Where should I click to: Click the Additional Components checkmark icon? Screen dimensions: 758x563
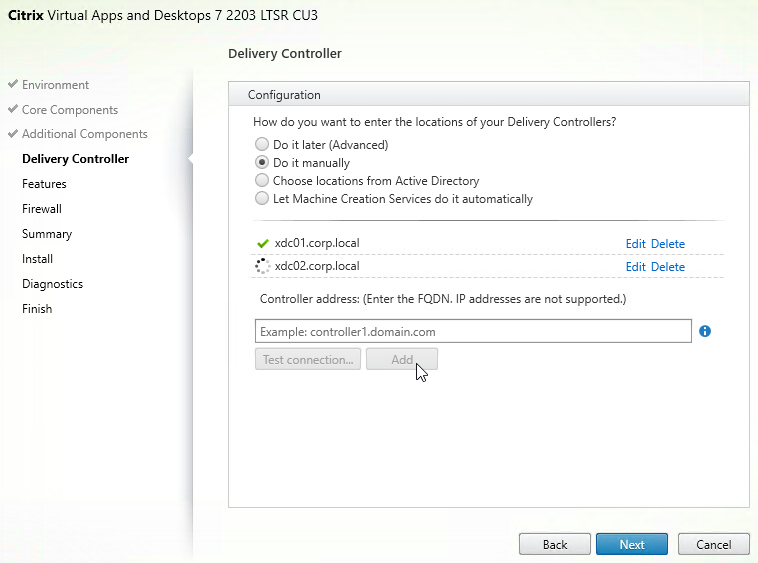[x=13, y=133]
